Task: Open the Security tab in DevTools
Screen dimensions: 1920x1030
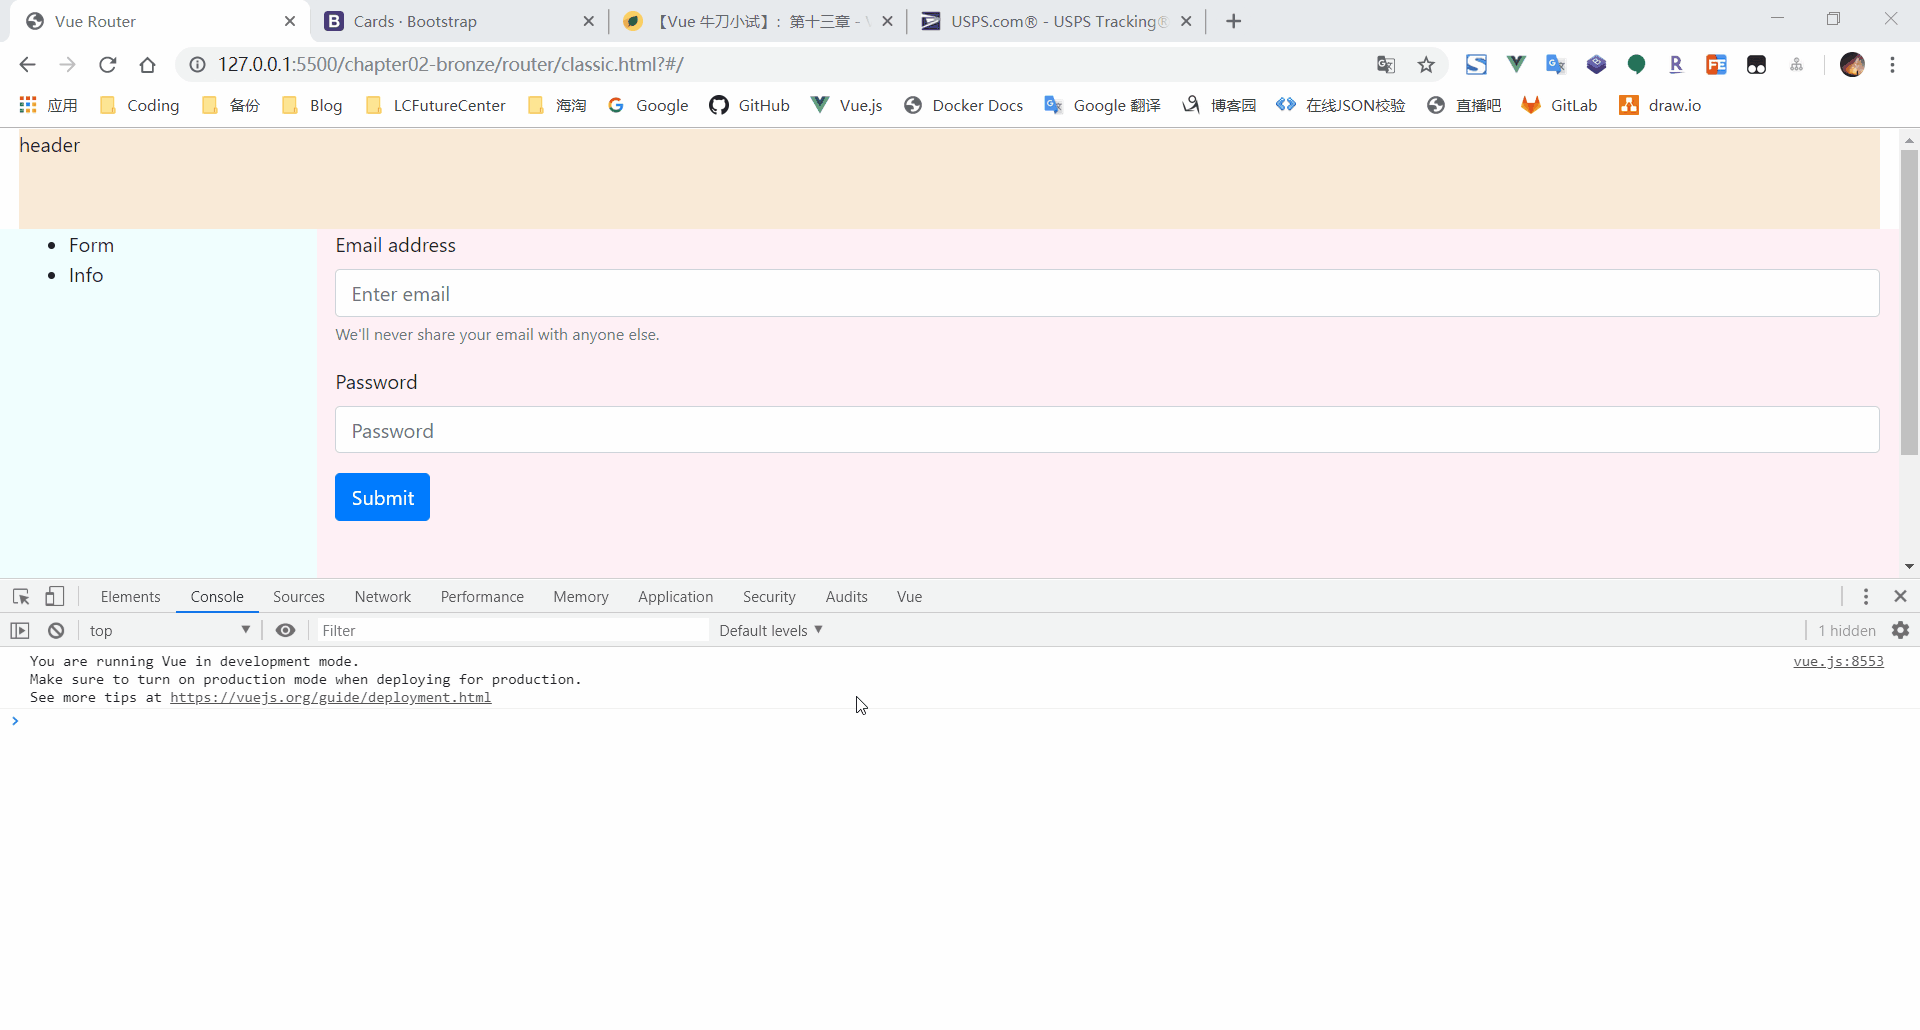Action: coord(769,597)
